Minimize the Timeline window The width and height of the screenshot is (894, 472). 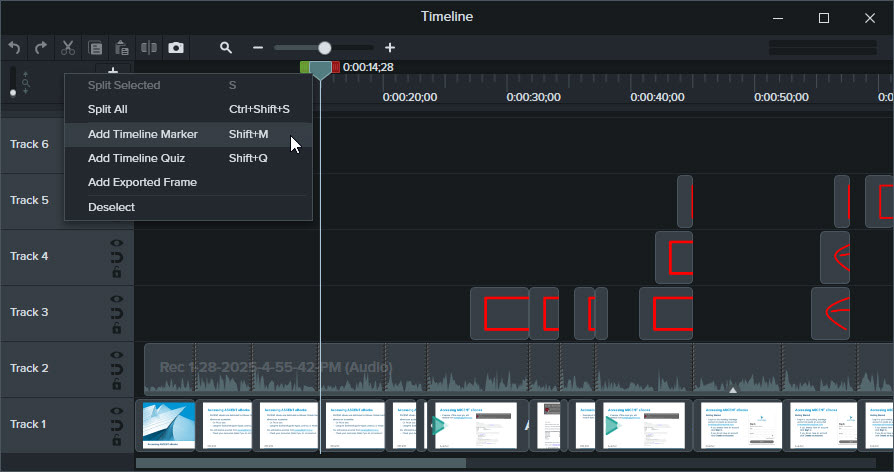point(778,18)
